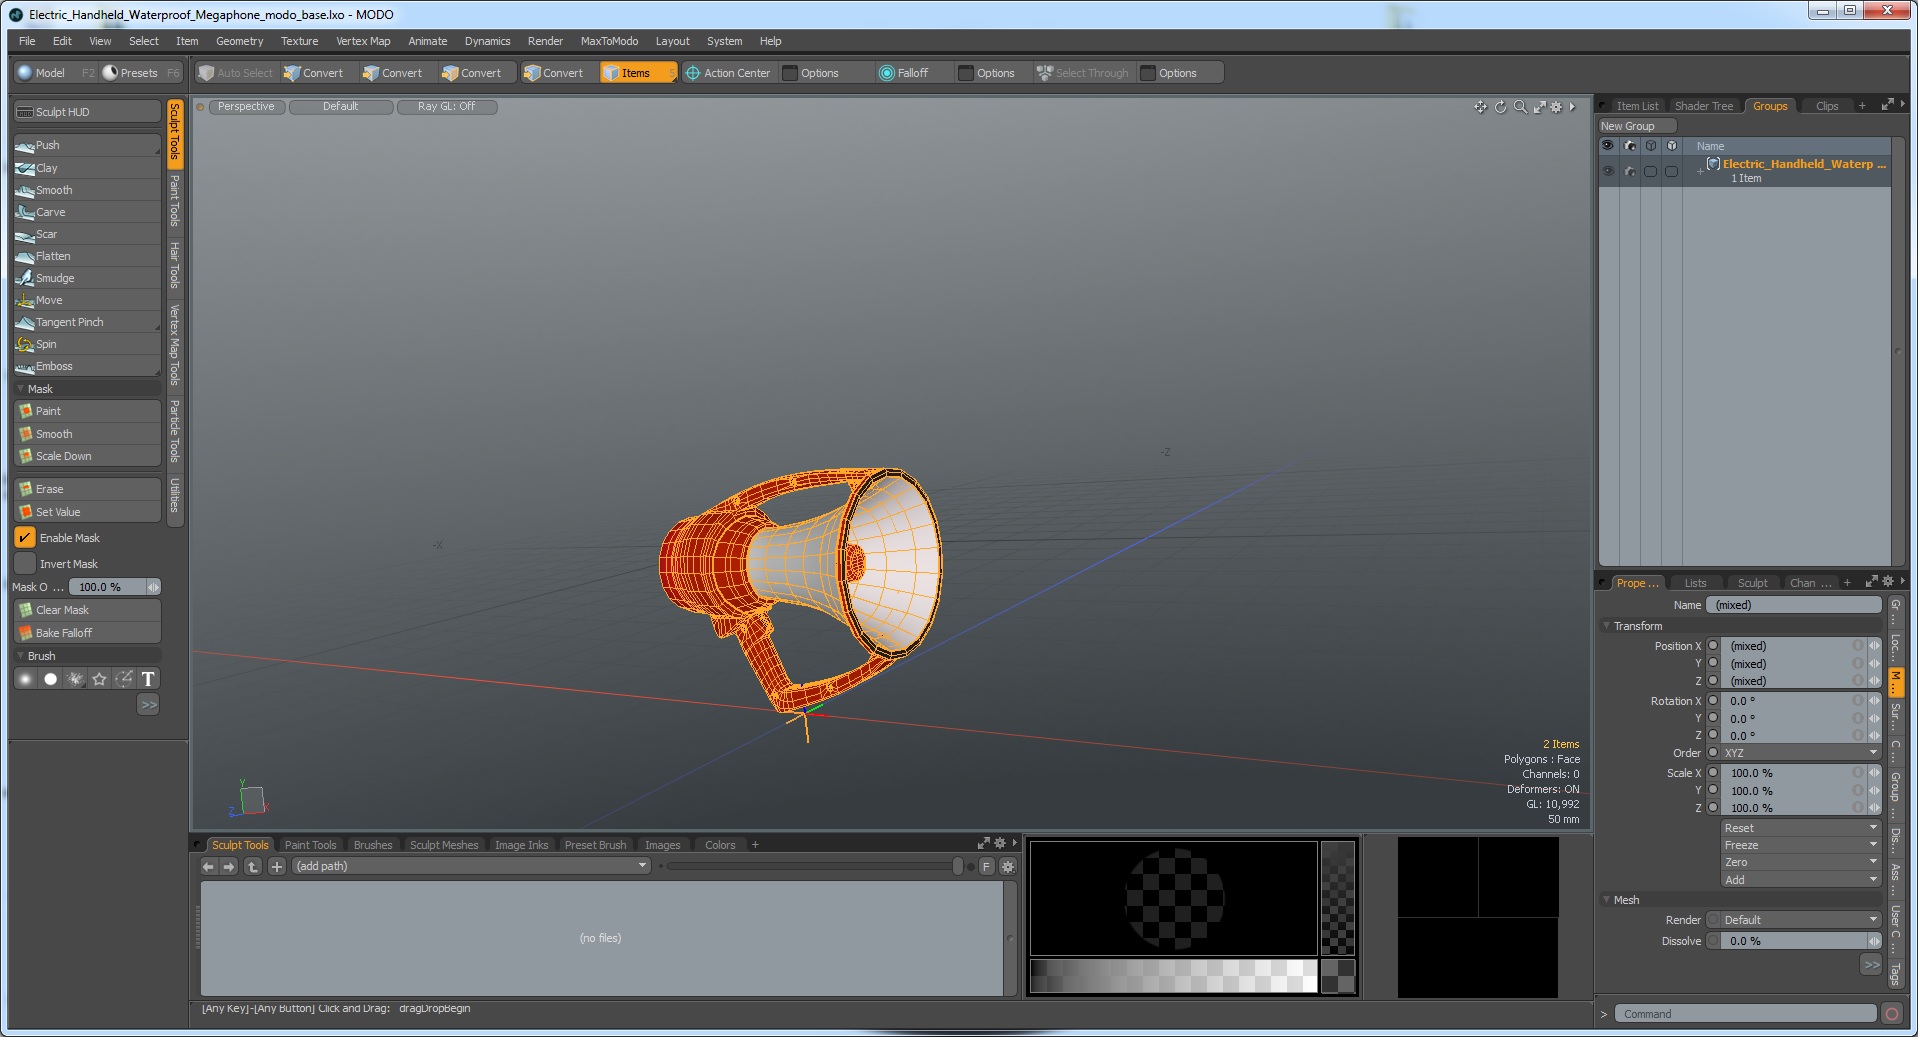1920x1040 pixels.
Task: Activate the Tangent Pinch tool
Action: tap(87, 322)
